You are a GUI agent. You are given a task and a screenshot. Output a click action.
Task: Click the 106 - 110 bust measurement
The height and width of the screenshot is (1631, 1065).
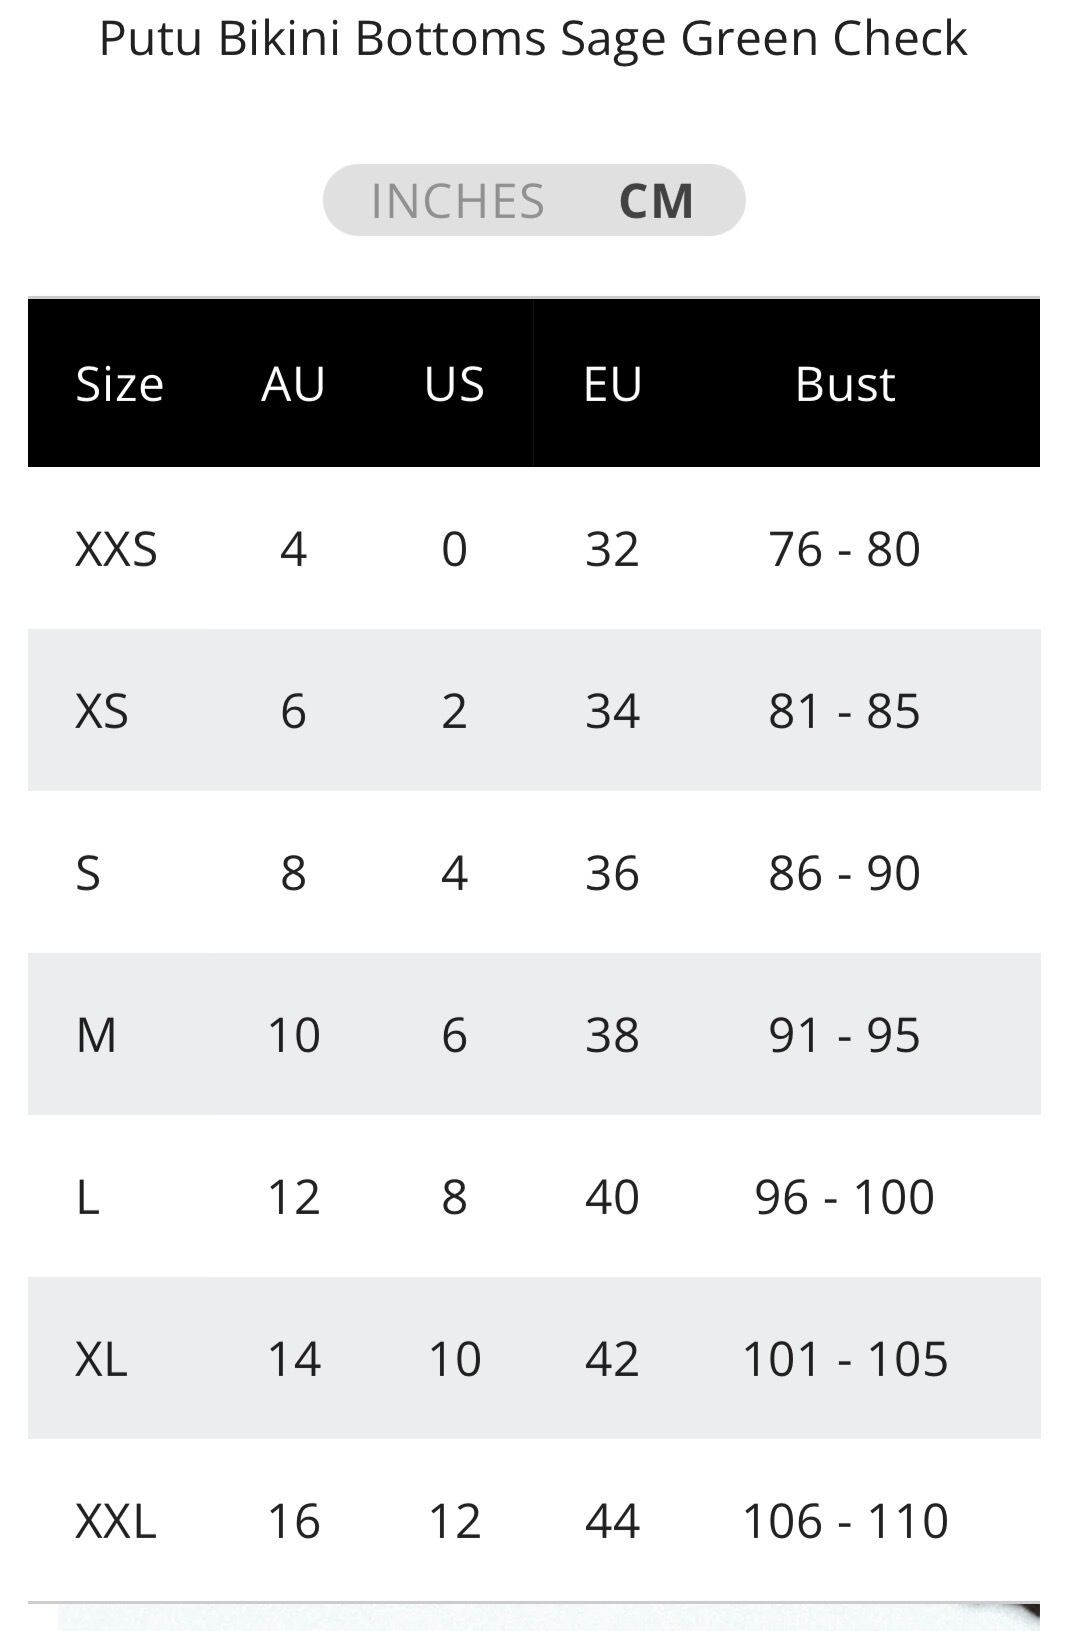click(845, 1521)
